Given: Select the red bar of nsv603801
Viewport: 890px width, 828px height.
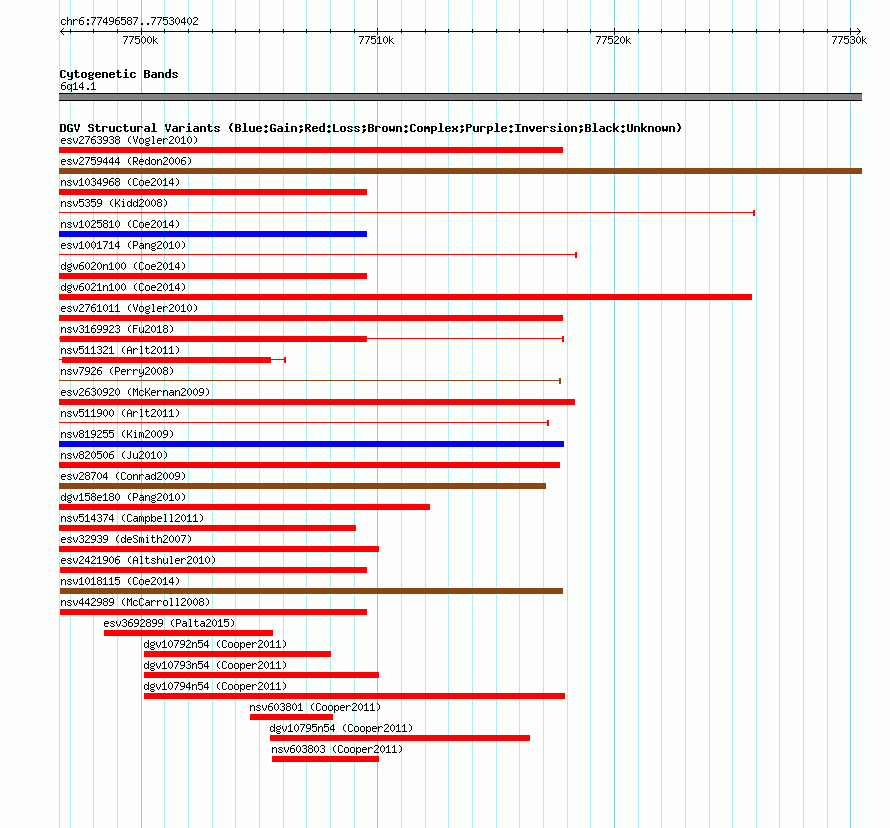Looking at the screenshot, I should [291, 717].
